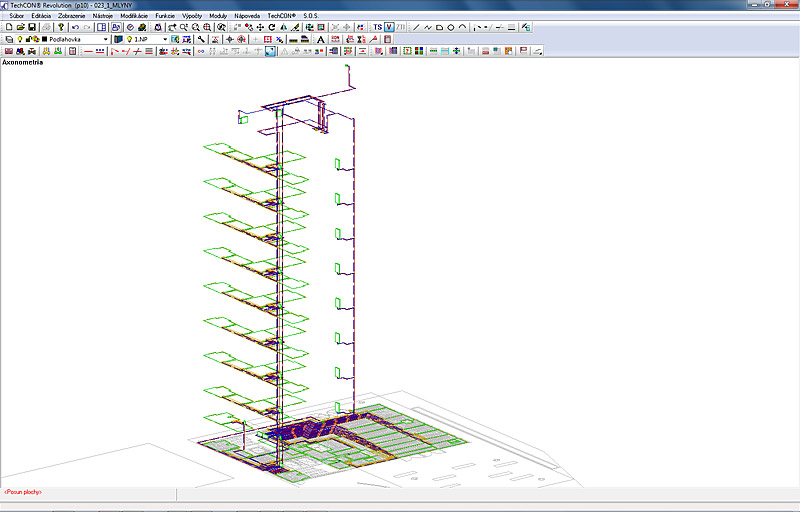Image resolution: width=800 pixels, height=512 pixels.
Task: Open the Nástroje menu
Action: tap(103, 16)
